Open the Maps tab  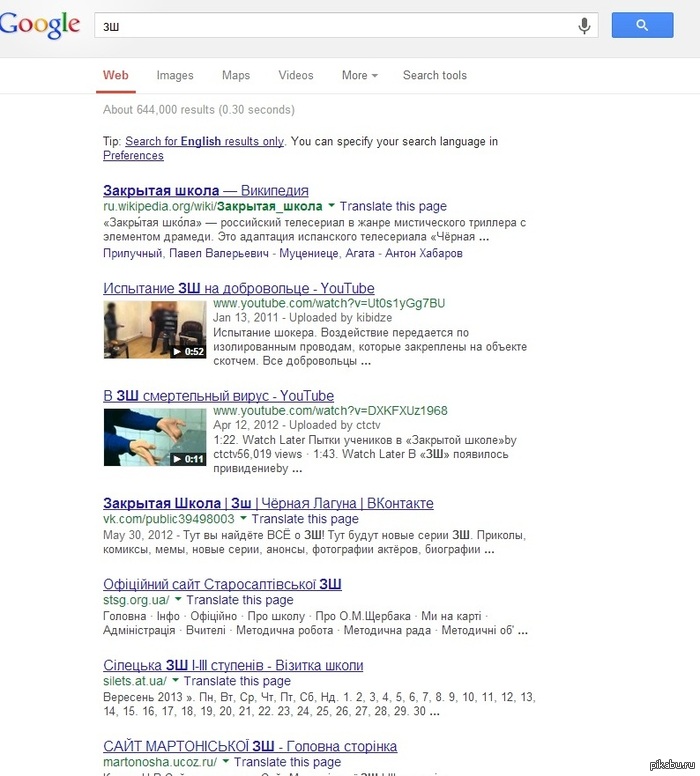(x=236, y=75)
